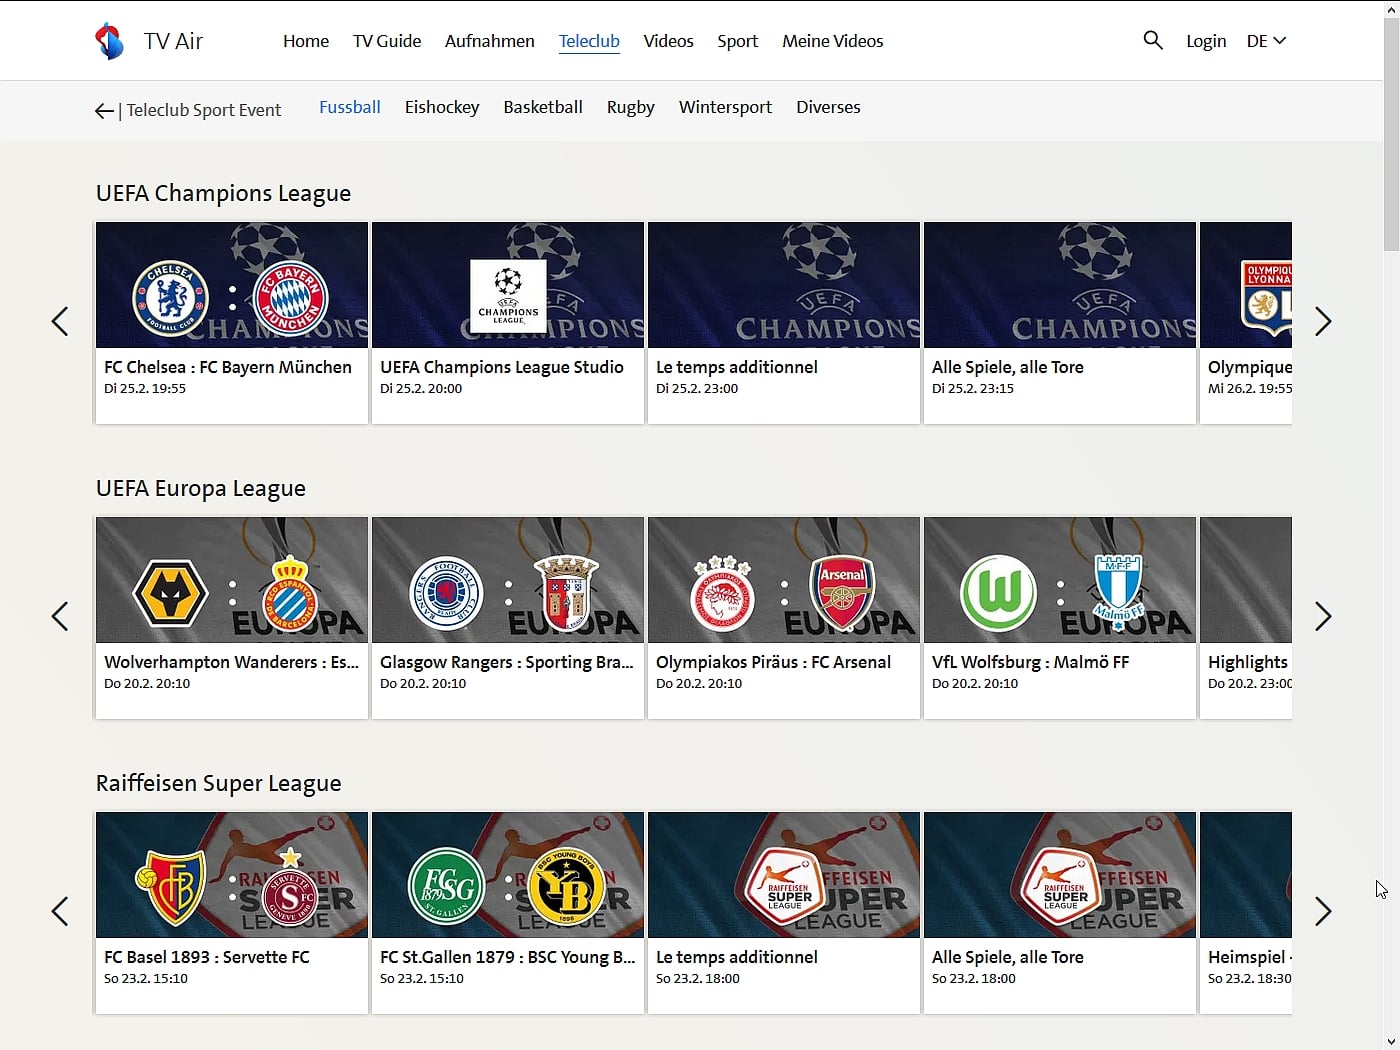Show next Europa League items
The height and width of the screenshot is (1050, 1400).
click(x=1323, y=616)
